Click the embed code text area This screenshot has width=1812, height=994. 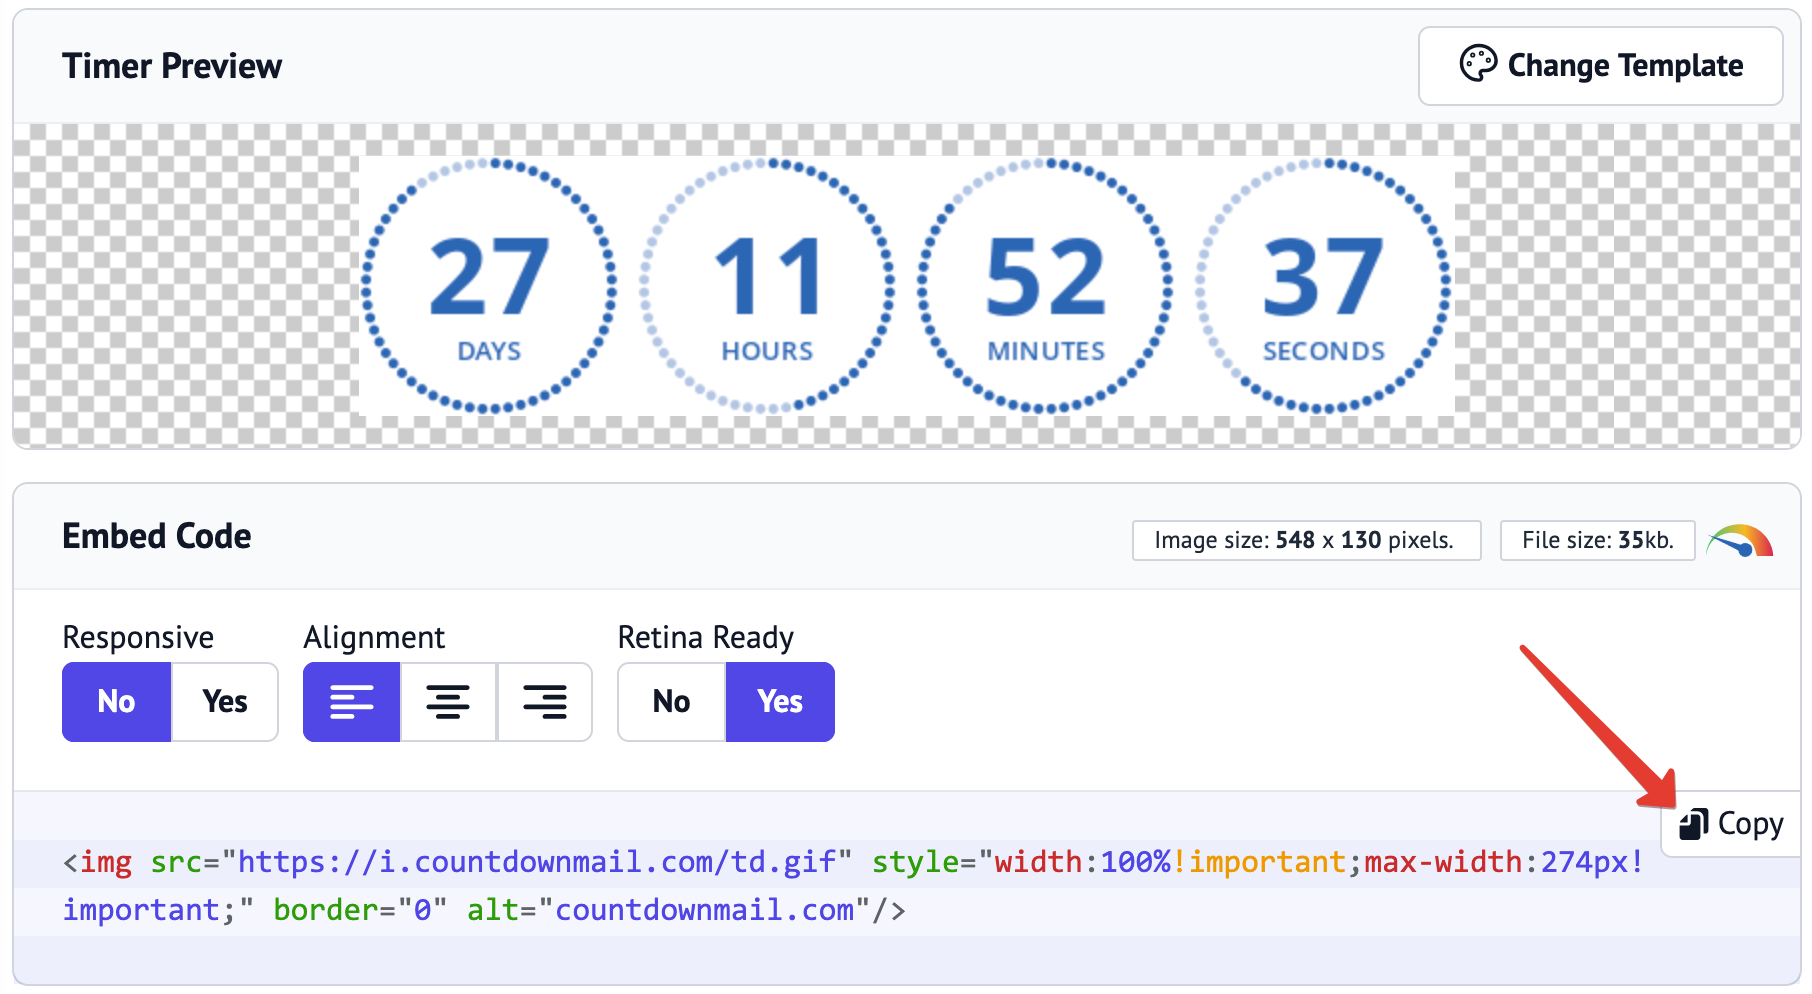tap(906, 886)
